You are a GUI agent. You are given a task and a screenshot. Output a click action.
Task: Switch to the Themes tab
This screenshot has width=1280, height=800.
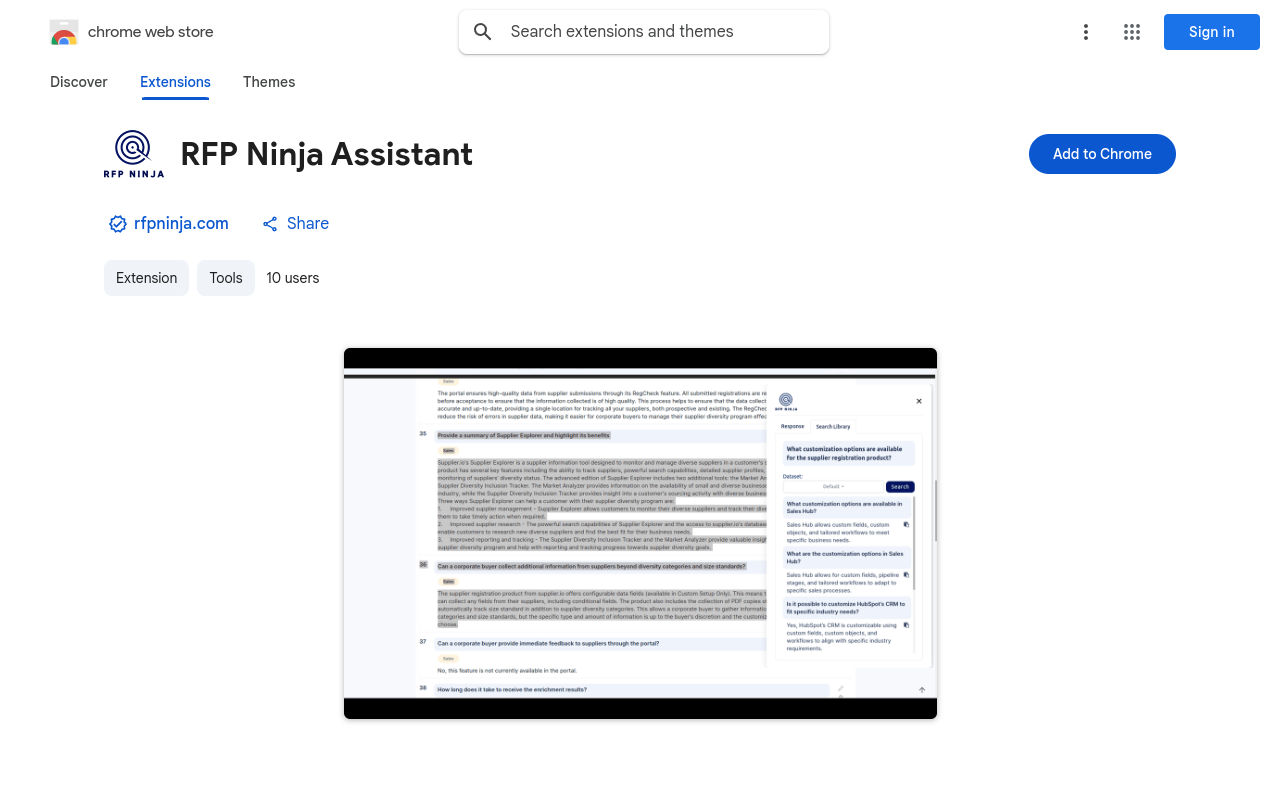click(x=269, y=82)
